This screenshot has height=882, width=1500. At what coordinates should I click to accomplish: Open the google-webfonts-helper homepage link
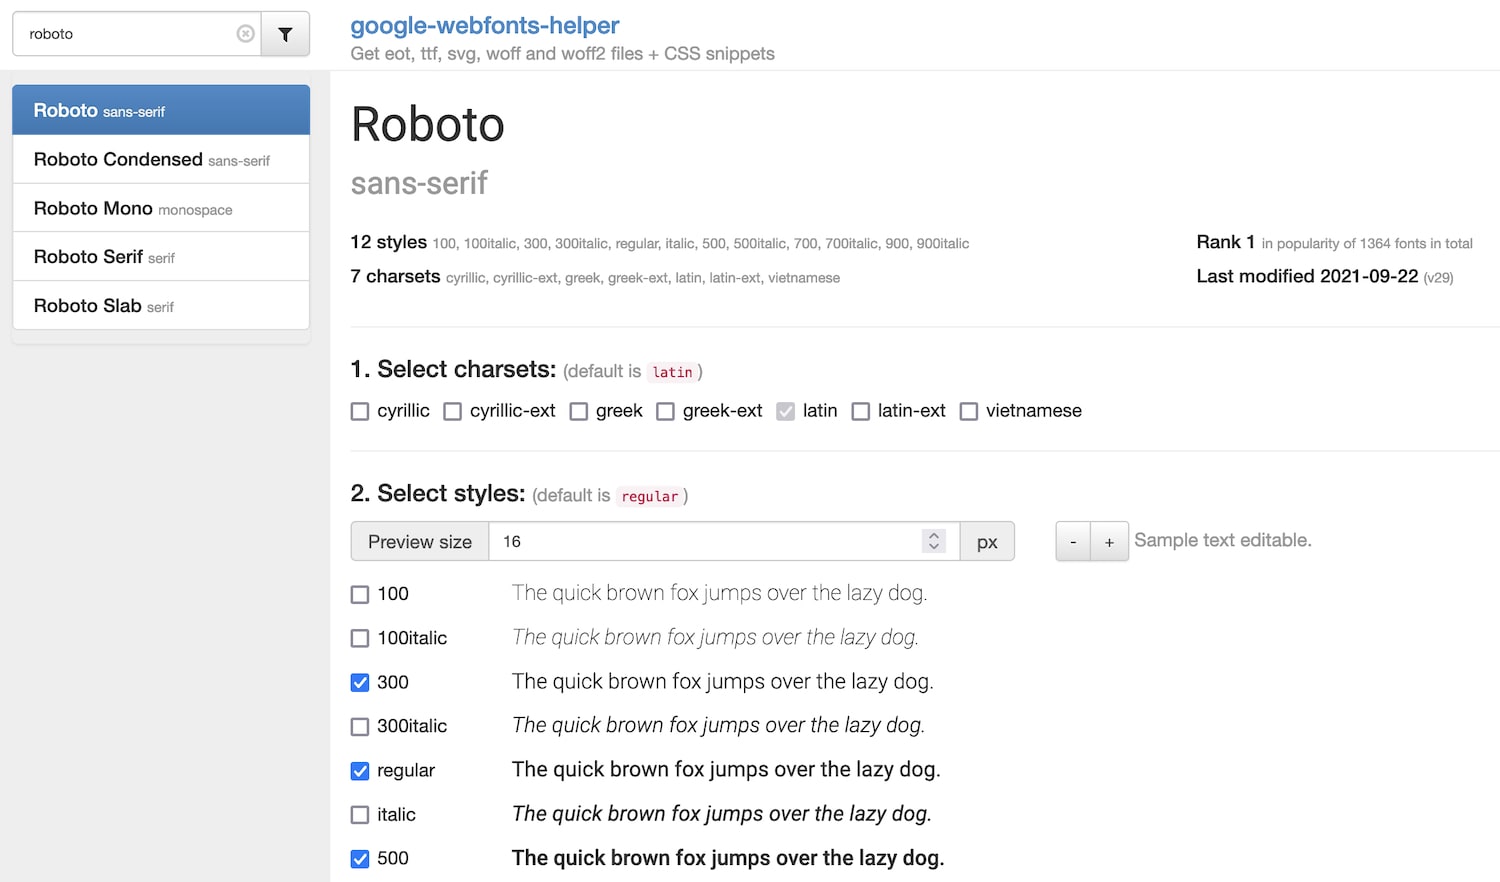(x=484, y=25)
